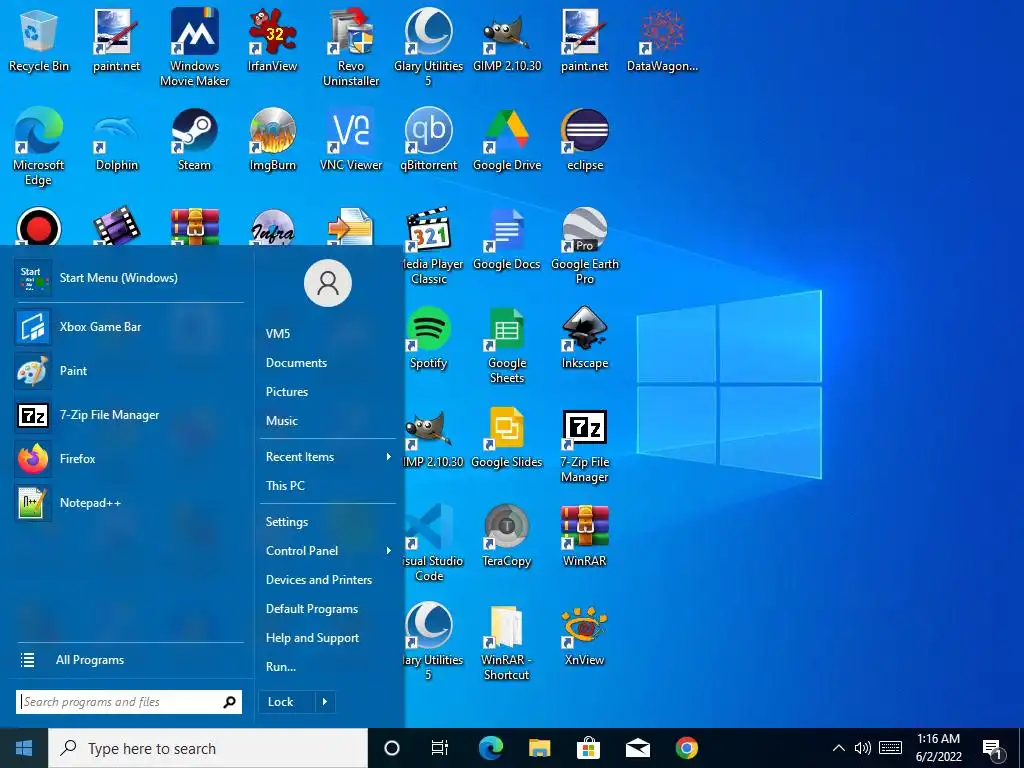Click the Windows Start button
This screenshot has height=768, width=1024.
(24, 748)
